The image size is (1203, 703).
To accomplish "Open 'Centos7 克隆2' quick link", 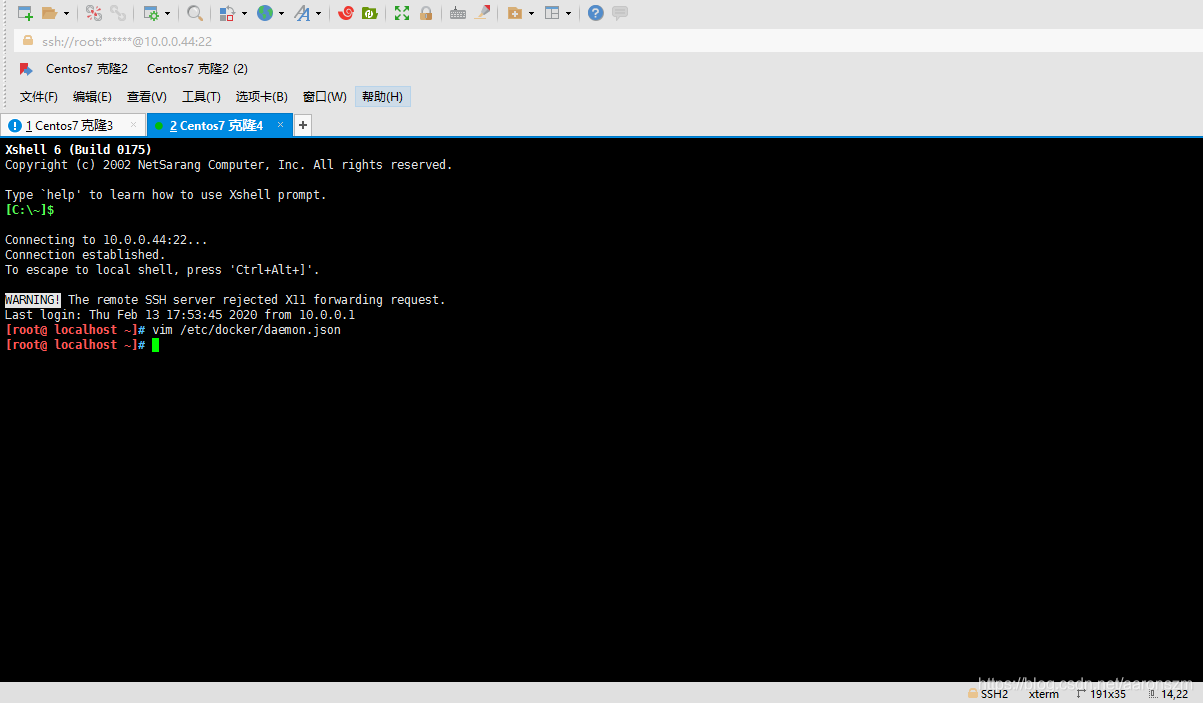I will (x=87, y=69).
